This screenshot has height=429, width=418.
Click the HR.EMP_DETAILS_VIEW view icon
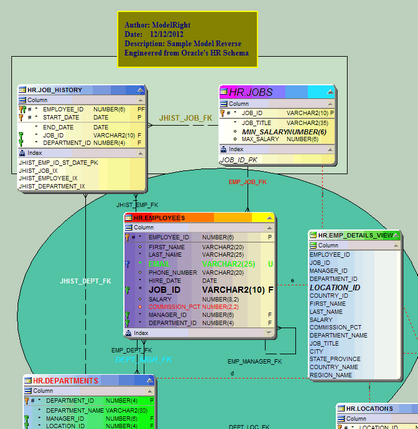pyautogui.click(x=313, y=235)
